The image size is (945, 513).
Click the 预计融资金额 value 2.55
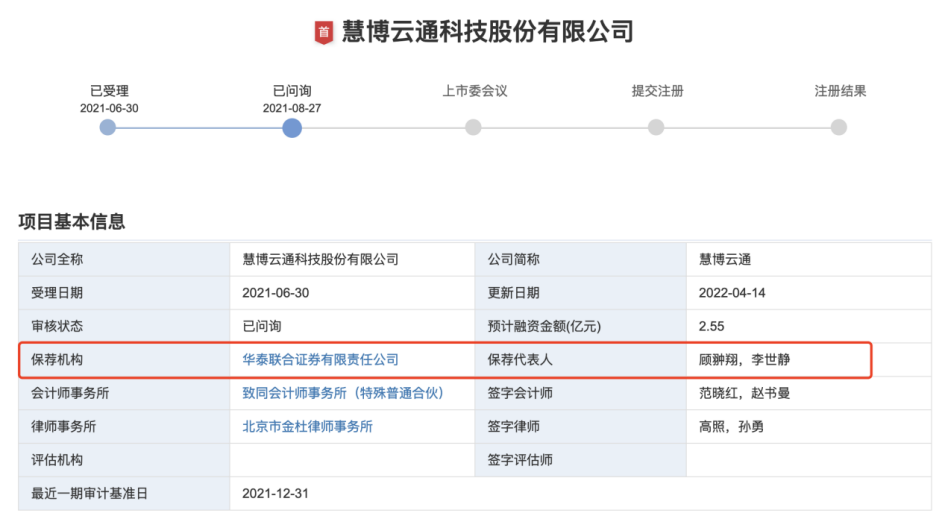click(x=711, y=326)
